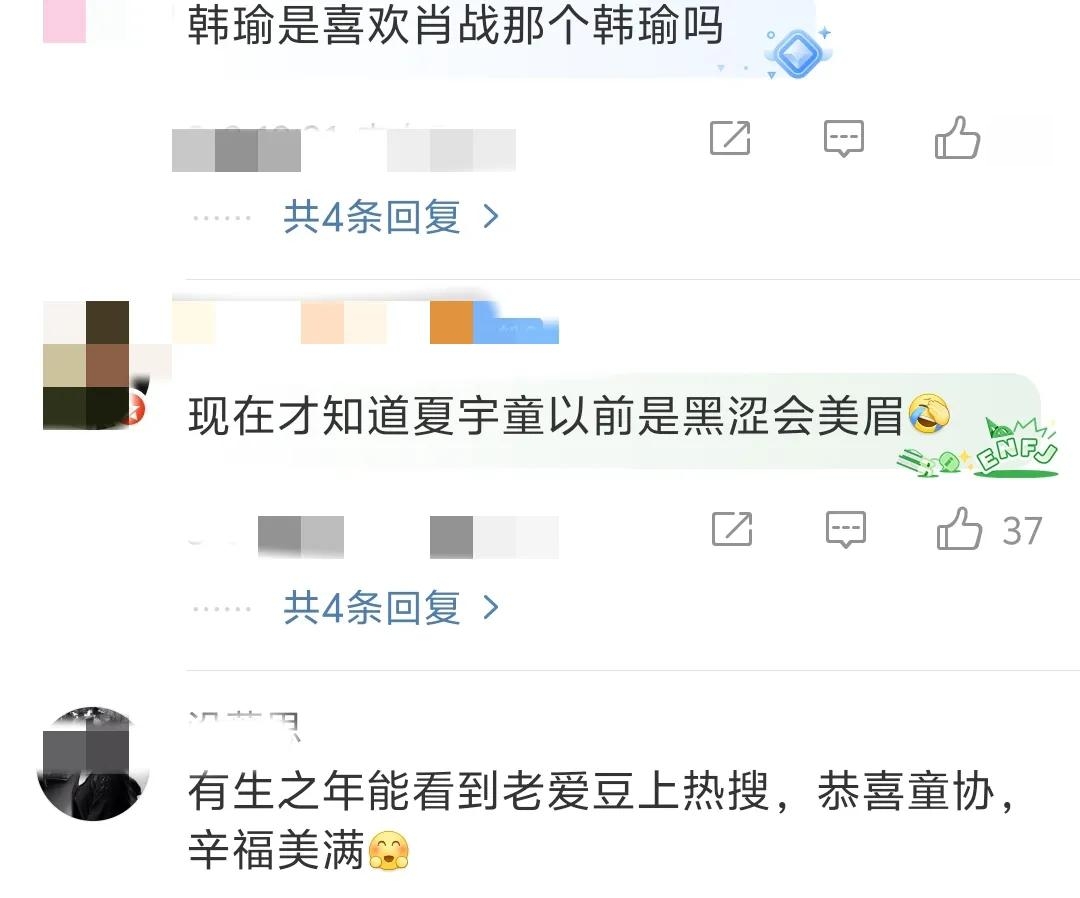Tap the blue diamond badge on first comment
Viewport: 1080px width, 898px height.
pos(798,52)
